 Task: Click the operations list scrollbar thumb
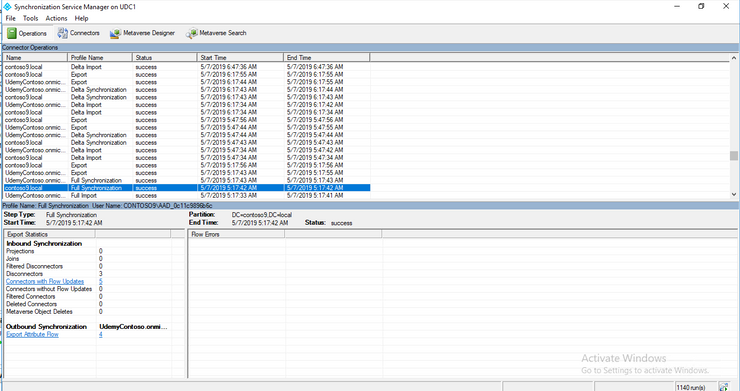point(734,156)
